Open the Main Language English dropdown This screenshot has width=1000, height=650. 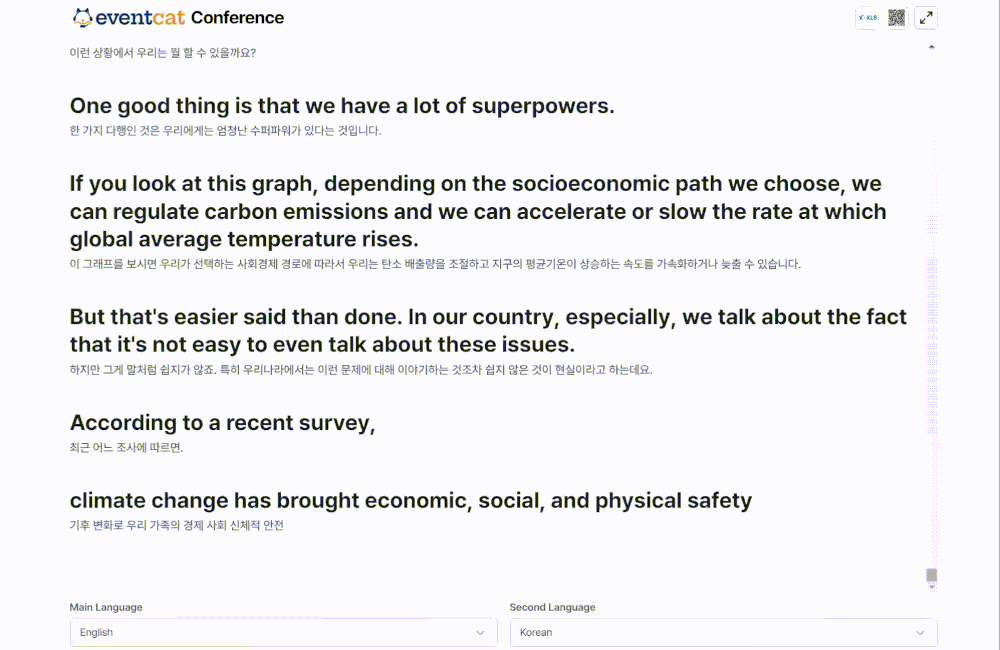coord(283,632)
